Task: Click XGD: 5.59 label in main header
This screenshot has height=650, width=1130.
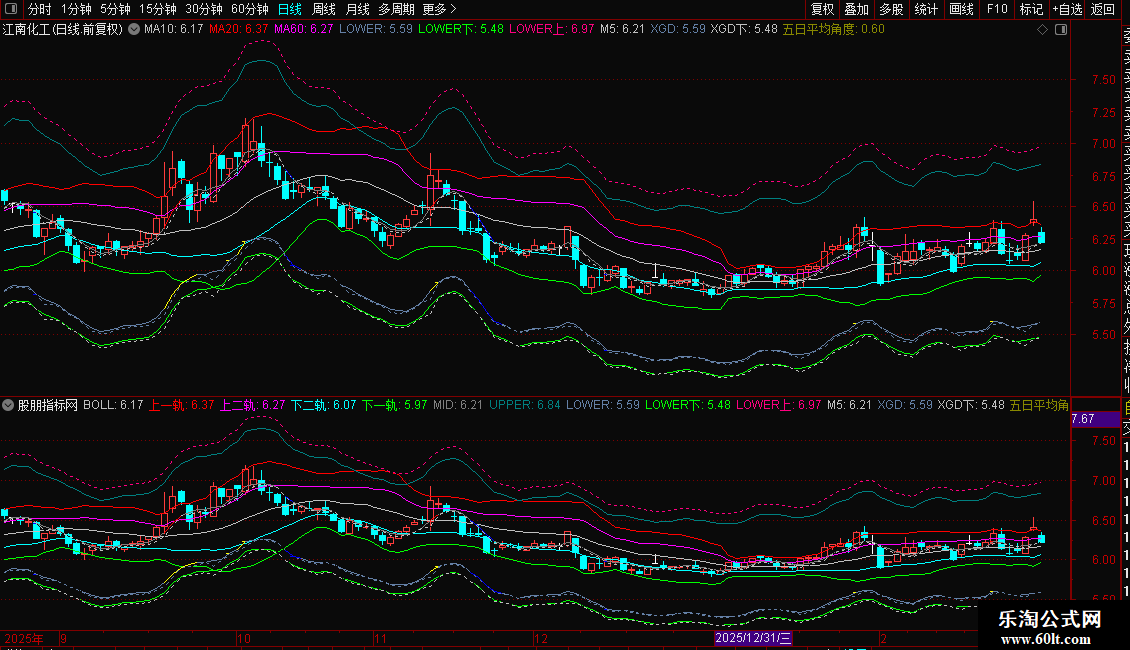Action: tap(677, 30)
